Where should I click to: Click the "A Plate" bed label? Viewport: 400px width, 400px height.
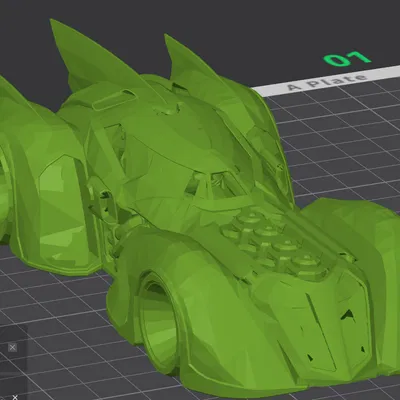coord(326,83)
